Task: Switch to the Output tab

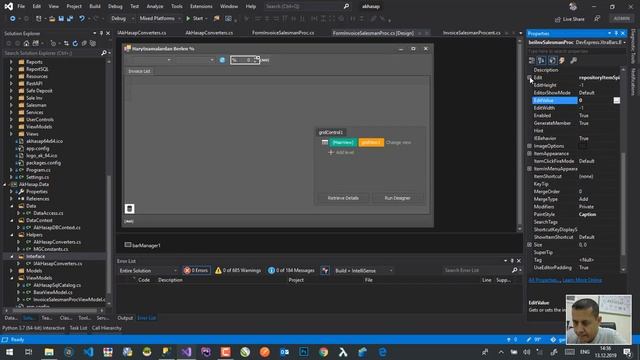Action: click(x=125, y=318)
